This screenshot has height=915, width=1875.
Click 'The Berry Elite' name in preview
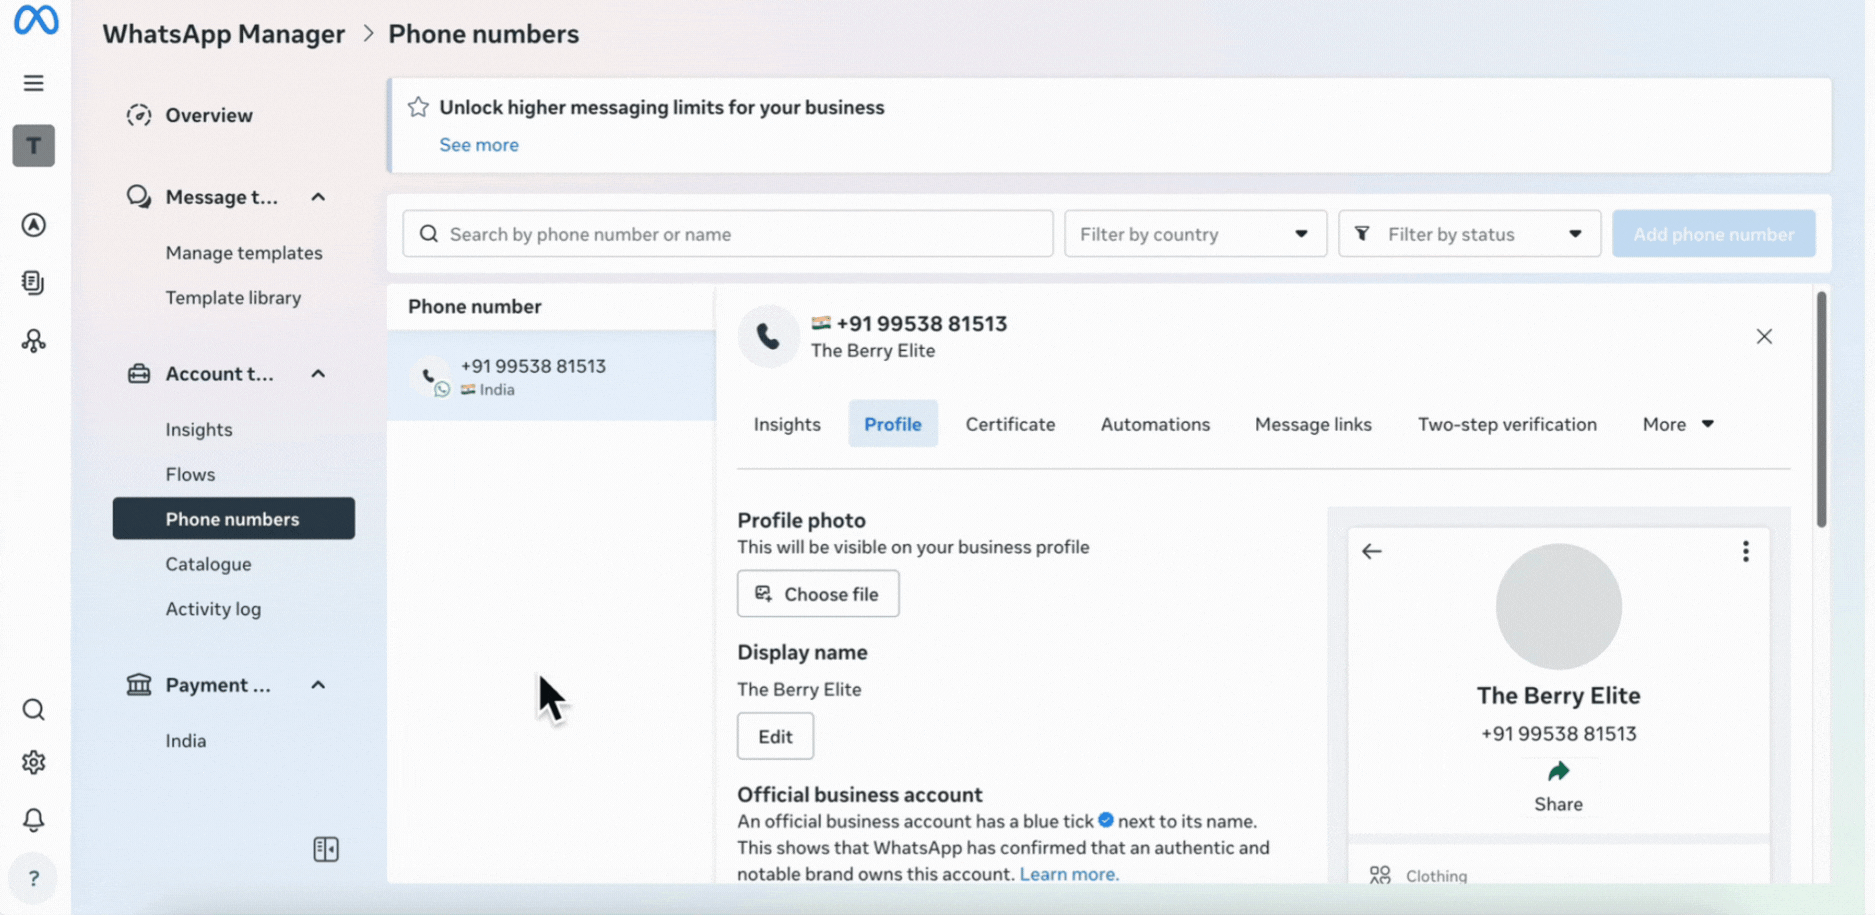[1559, 696]
